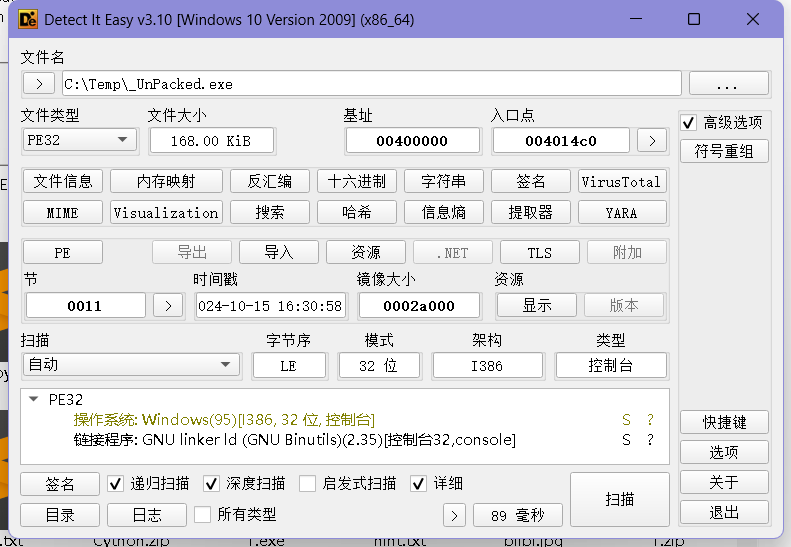Click the S link on the 链接程序 row
This screenshot has width=791, height=547.
pyautogui.click(x=627, y=440)
